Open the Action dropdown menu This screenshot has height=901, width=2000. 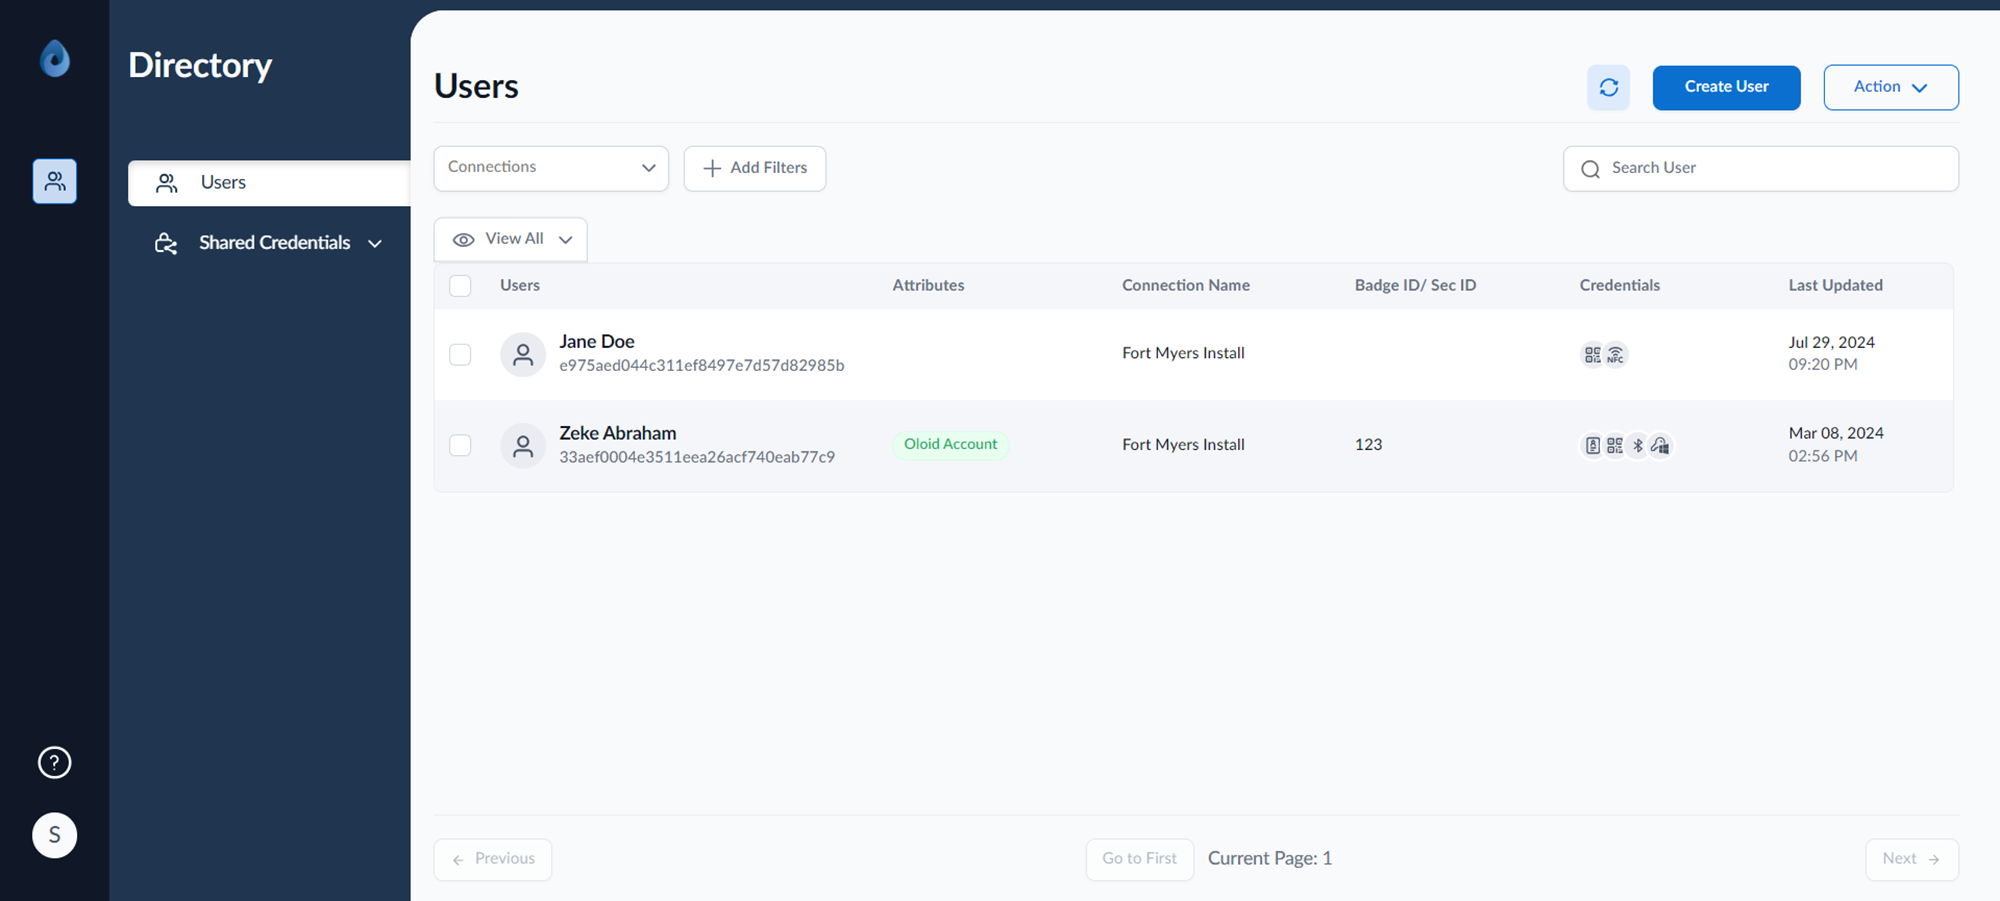(1891, 88)
